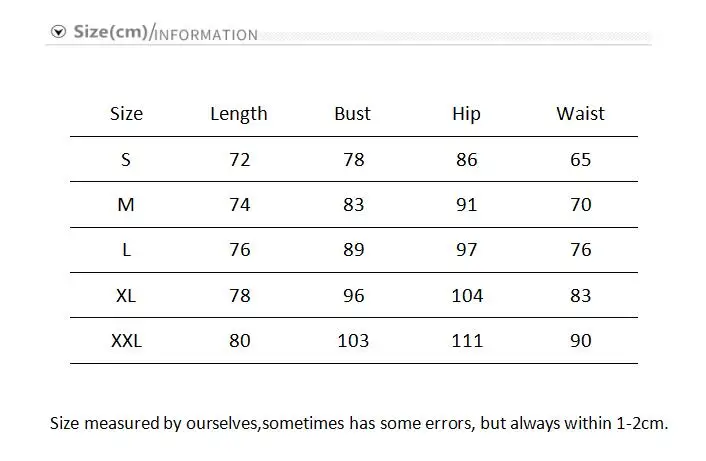This screenshot has width=706, height=461.
Task: Click the Hip value 97 for size L
Action: point(466,250)
